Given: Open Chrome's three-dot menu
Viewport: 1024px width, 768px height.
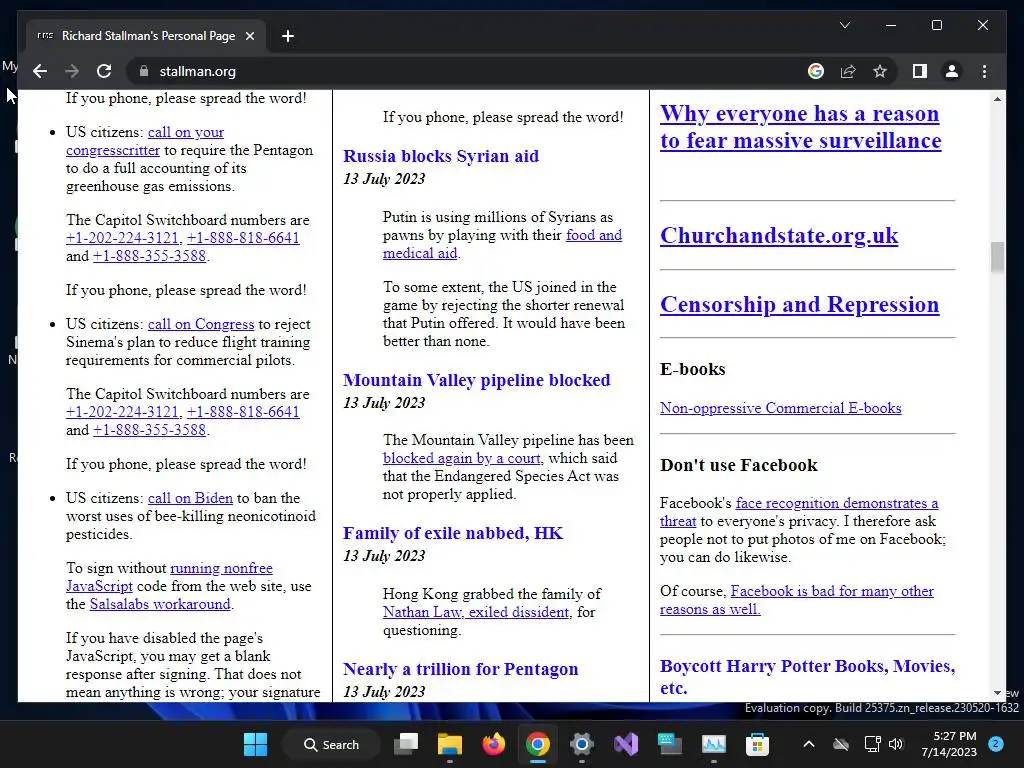Looking at the screenshot, I should (x=984, y=71).
